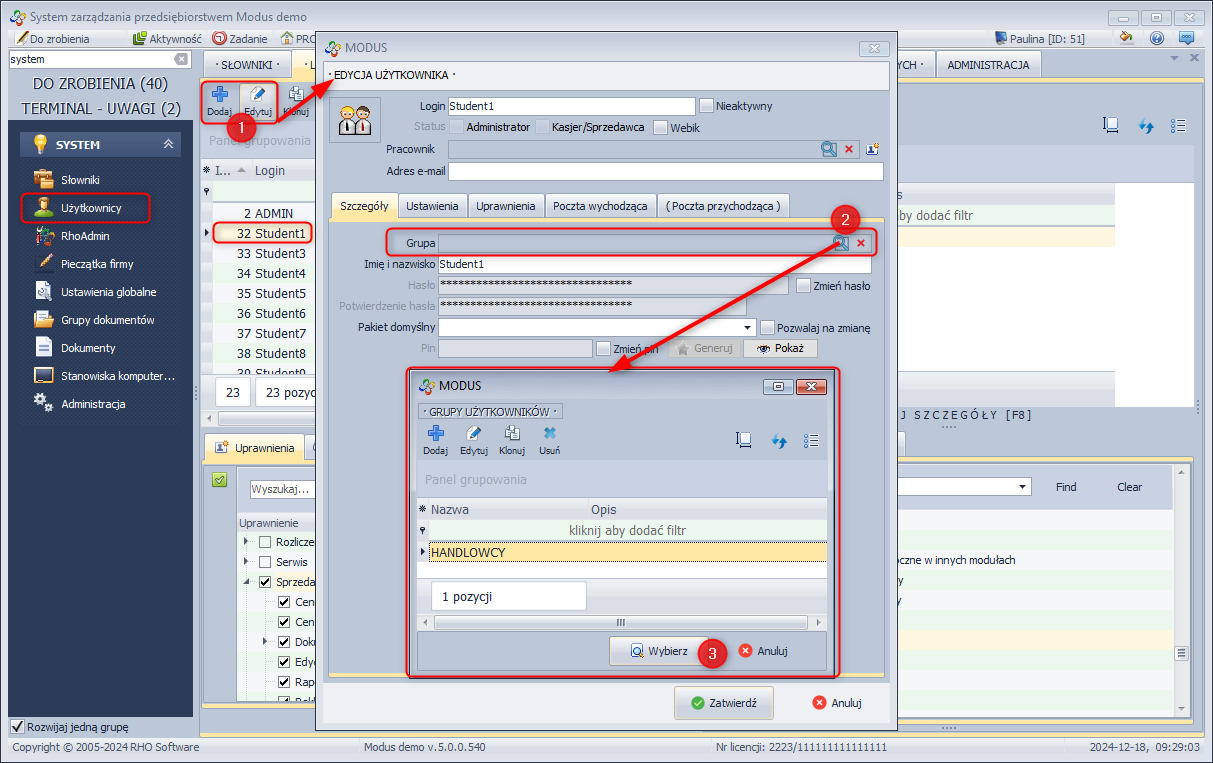1213x763 pixels.
Task: Click Klonuj icon in user groups toolbar
Action: [512, 434]
